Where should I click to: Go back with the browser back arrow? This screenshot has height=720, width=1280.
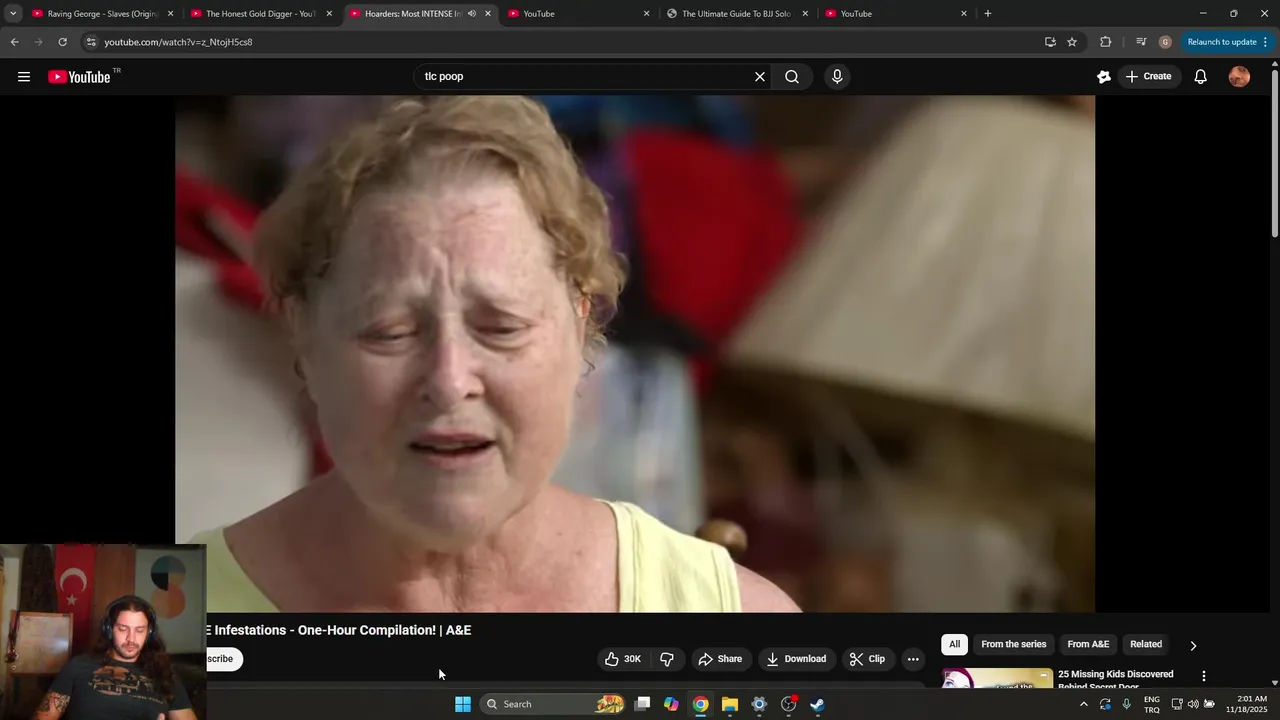[x=14, y=42]
